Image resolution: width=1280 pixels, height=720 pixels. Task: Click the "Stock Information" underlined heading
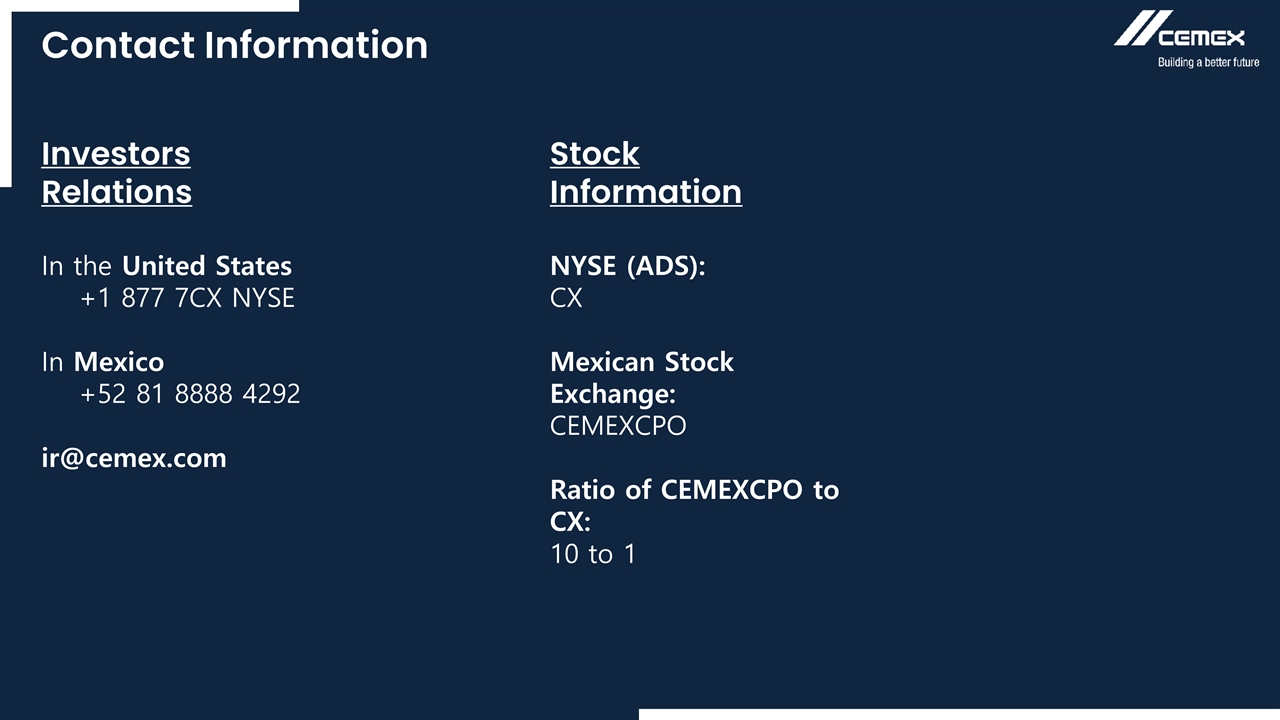click(x=645, y=172)
